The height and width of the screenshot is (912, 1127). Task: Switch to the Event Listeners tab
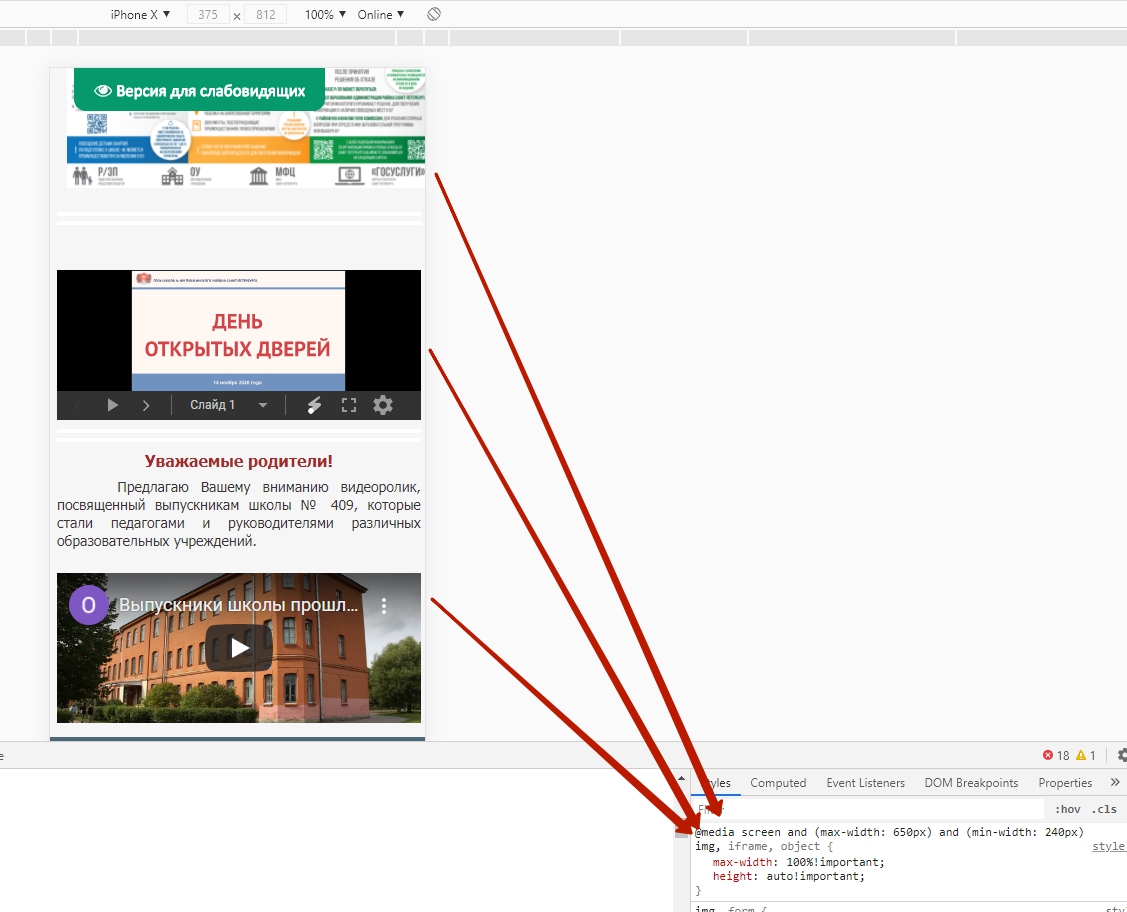(865, 783)
